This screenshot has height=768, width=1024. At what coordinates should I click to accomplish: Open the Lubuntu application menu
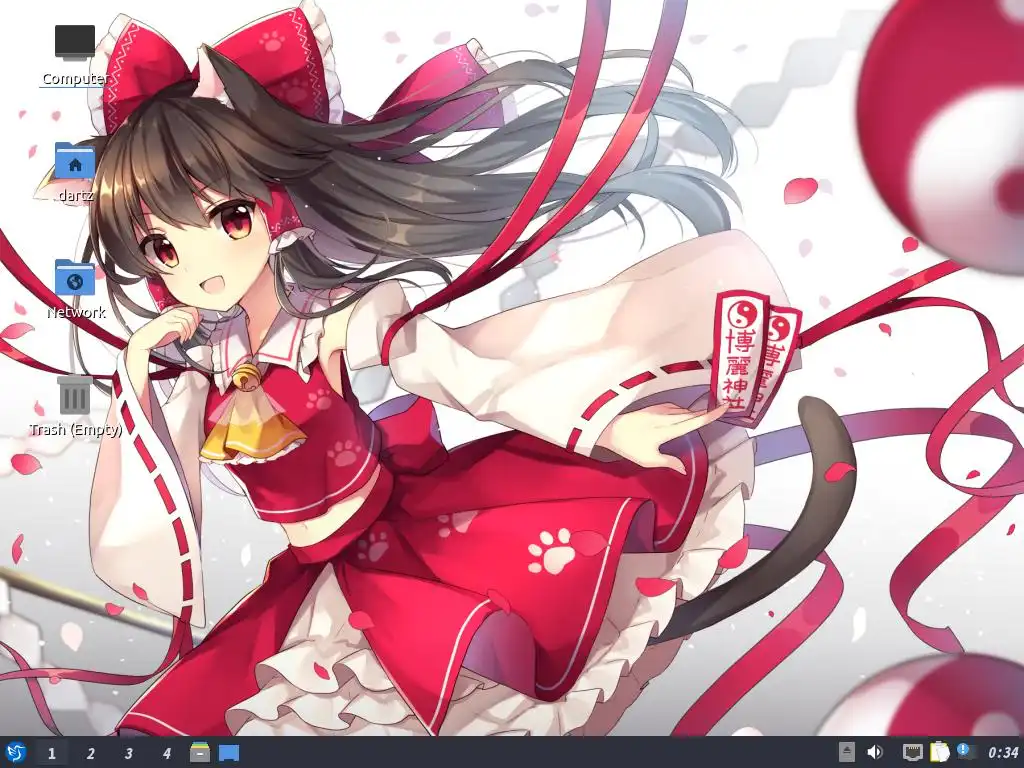(16, 752)
